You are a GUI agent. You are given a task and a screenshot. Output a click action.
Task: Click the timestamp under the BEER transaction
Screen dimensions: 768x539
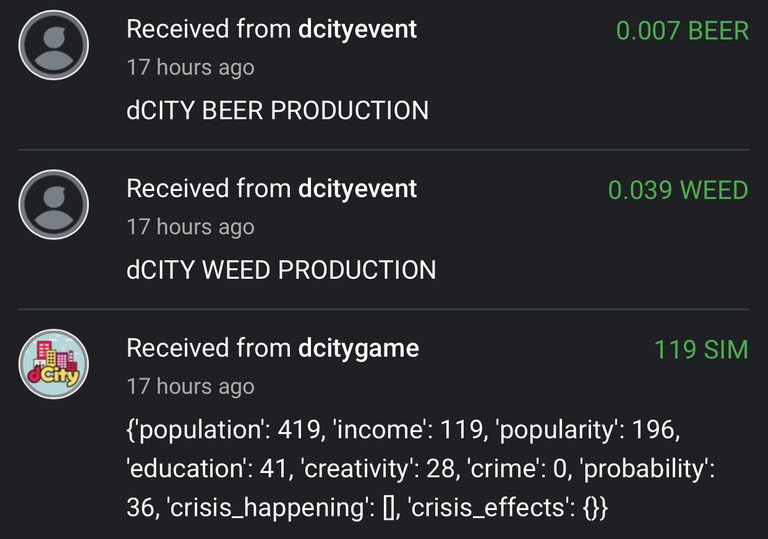(191, 68)
